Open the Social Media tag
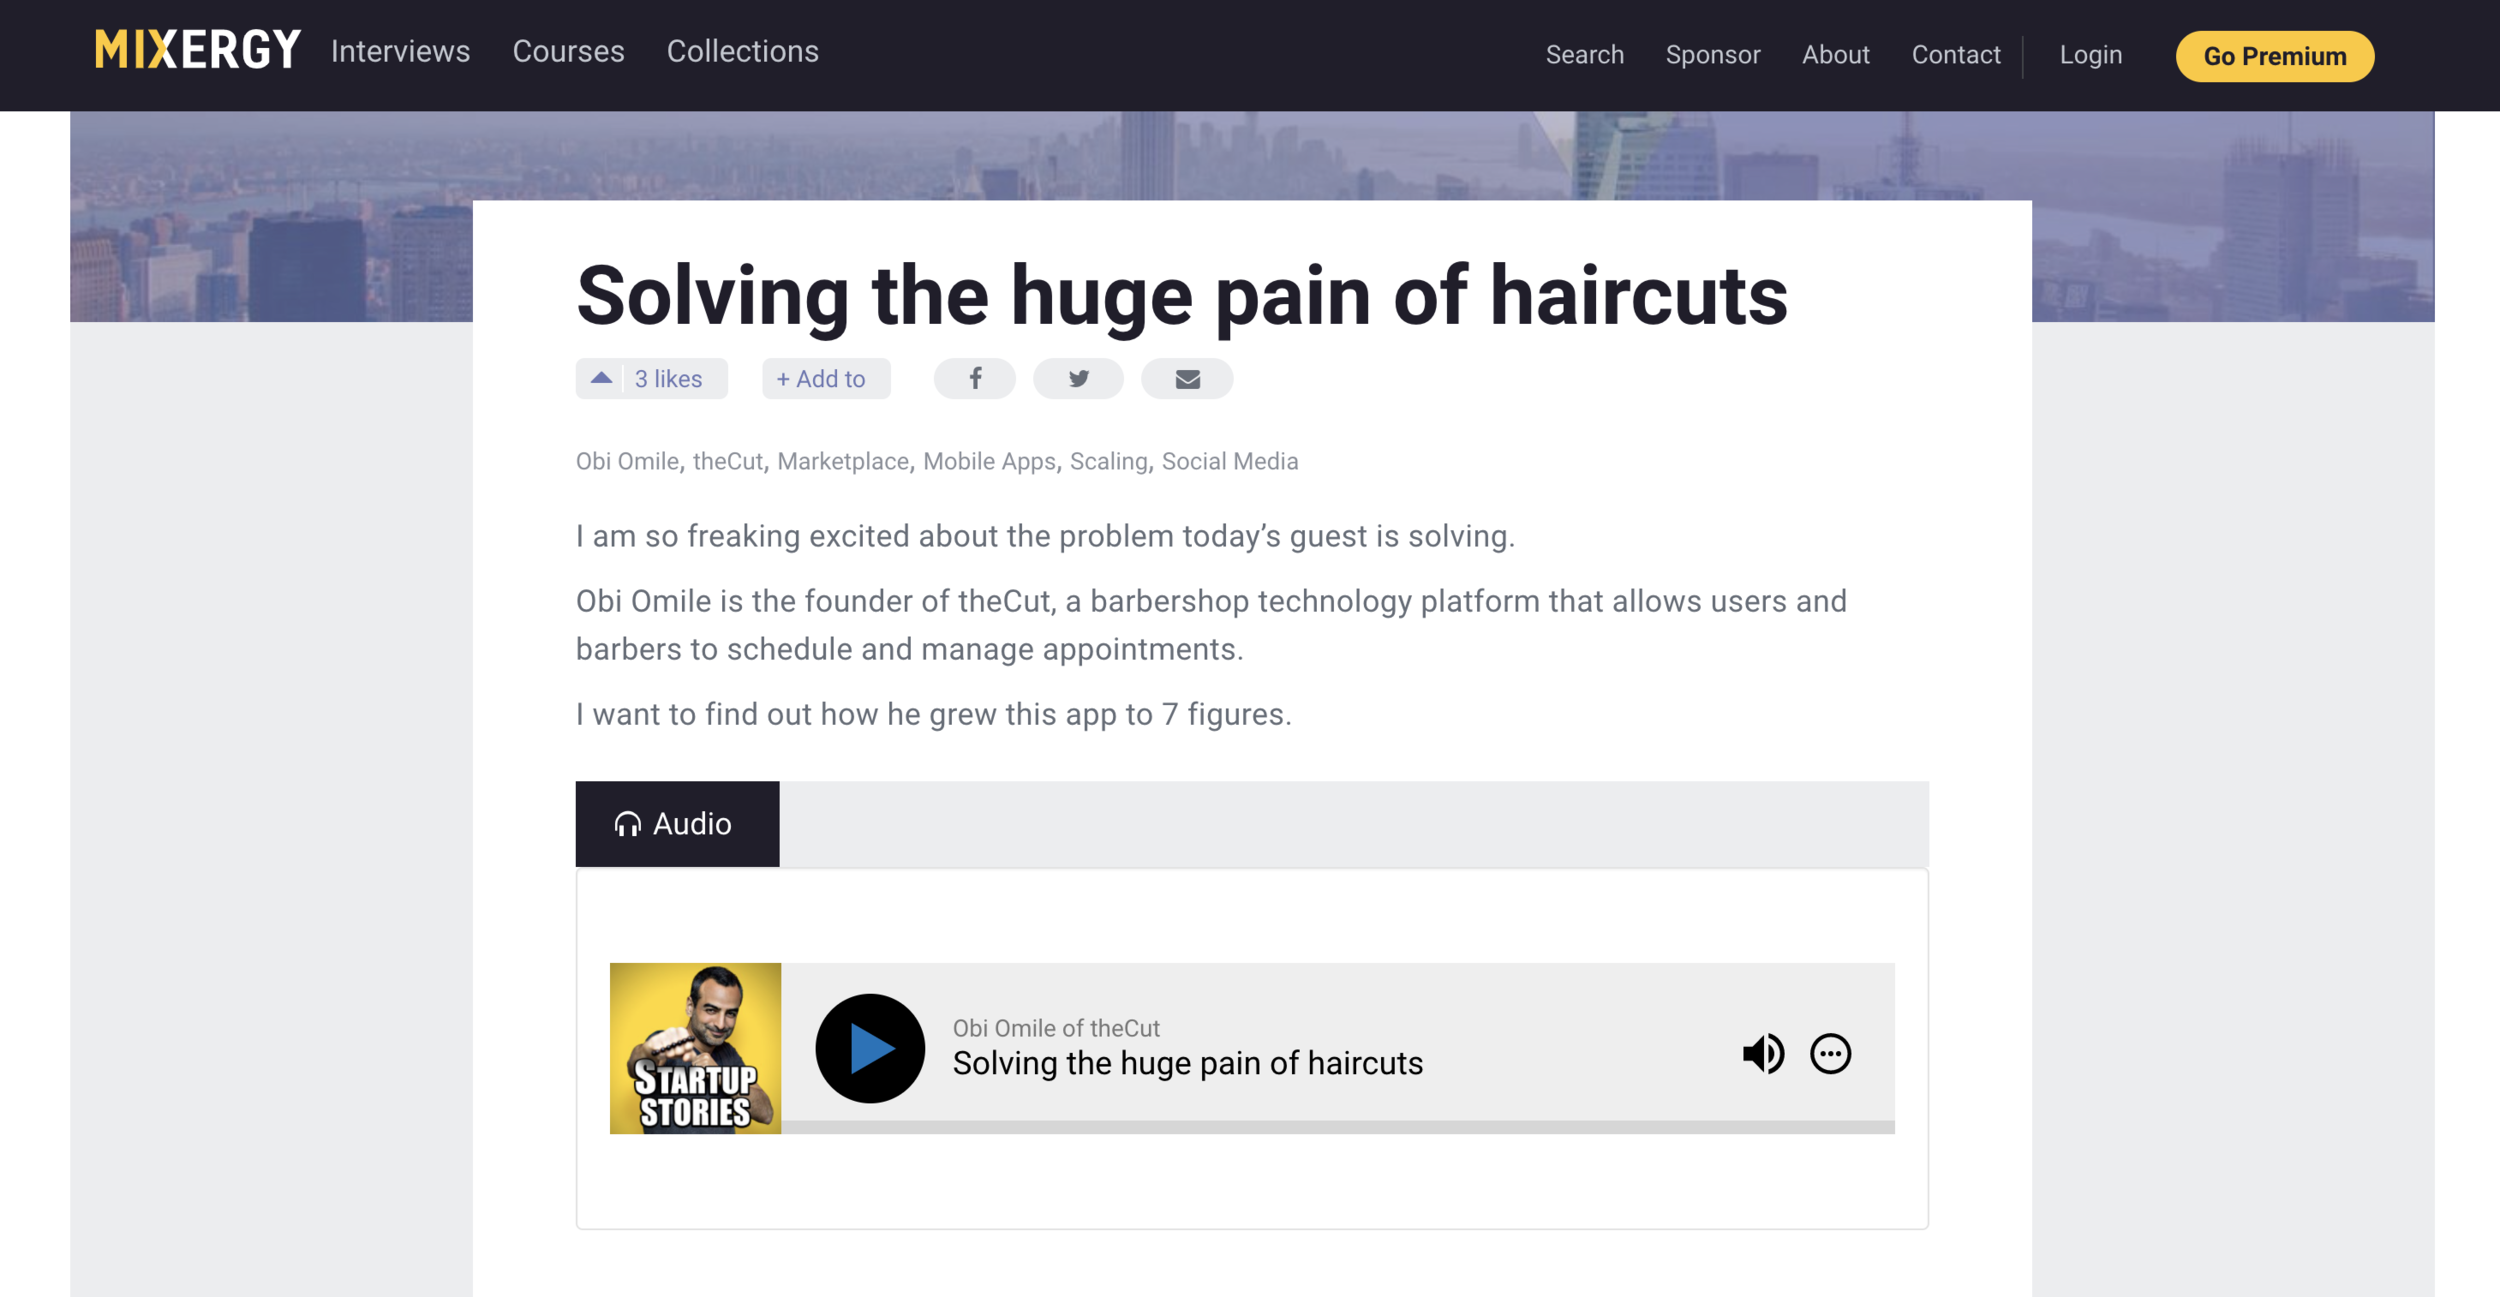2500x1297 pixels. pyautogui.click(x=1229, y=461)
